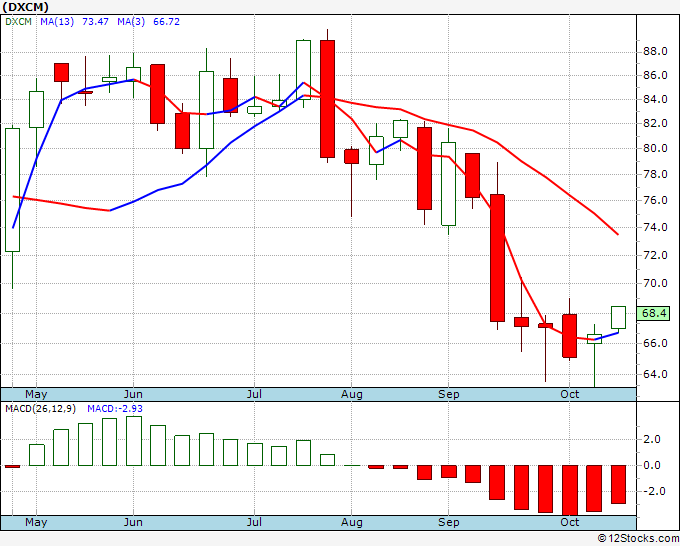The width and height of the screenshot is (680, 546).
Task: Click the 84.0 price axis label
Action: click(654, 99)
